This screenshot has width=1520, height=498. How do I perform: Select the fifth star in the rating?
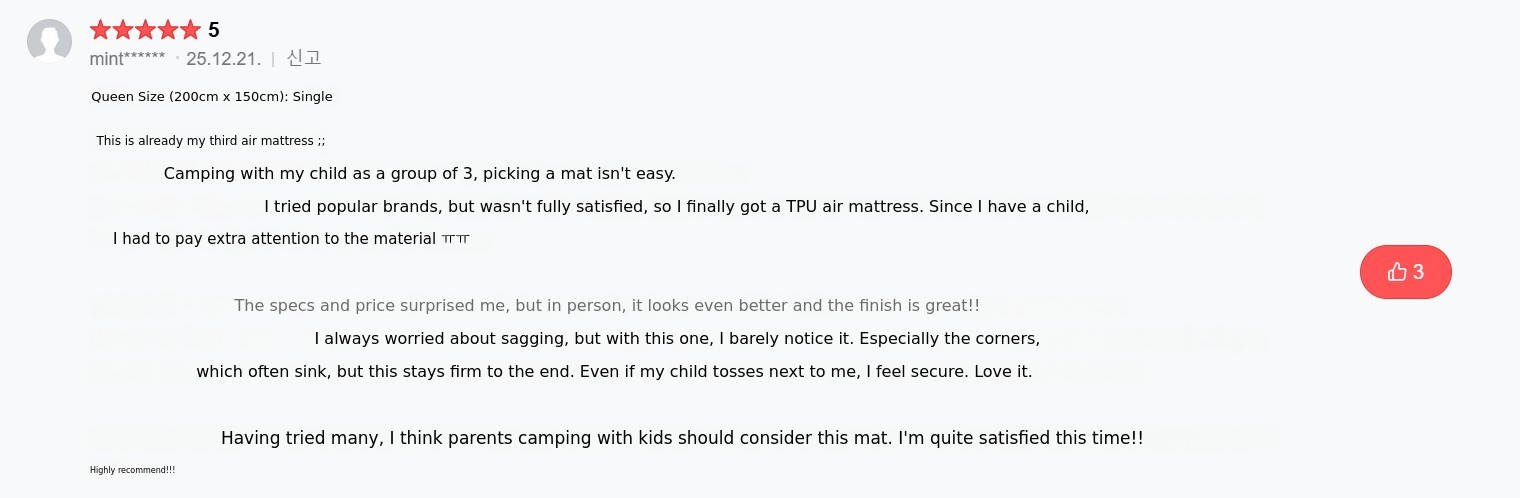pyautogui.click(x=189, y=30)
